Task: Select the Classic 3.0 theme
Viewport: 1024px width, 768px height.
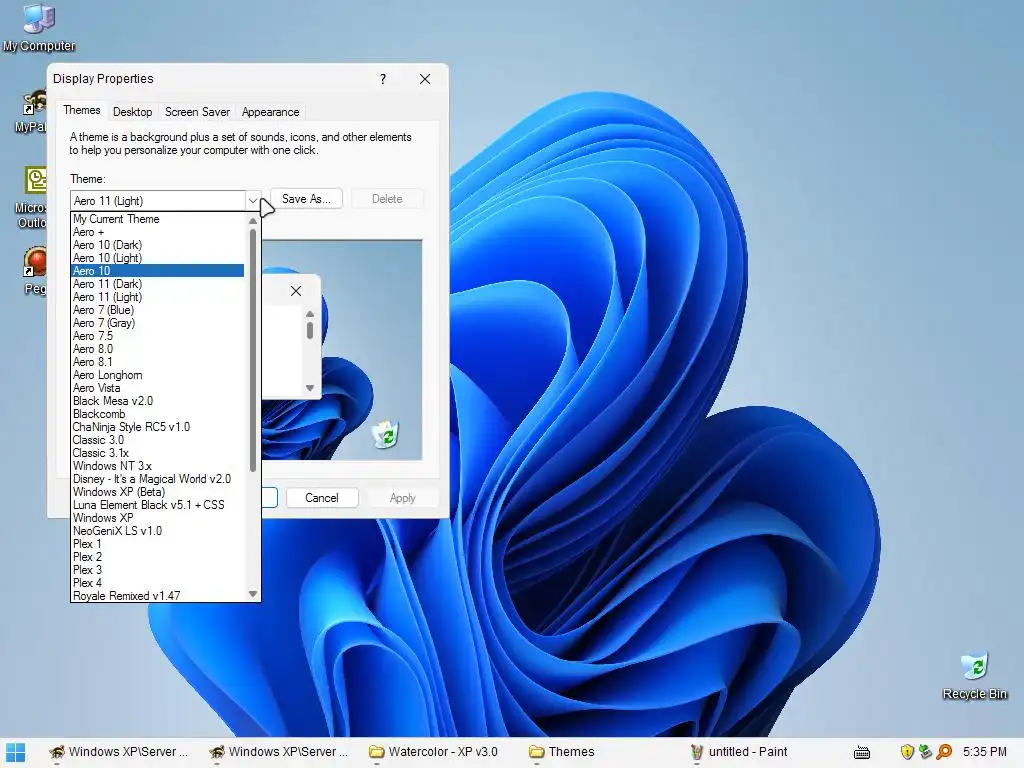Action: click(157, 440)
